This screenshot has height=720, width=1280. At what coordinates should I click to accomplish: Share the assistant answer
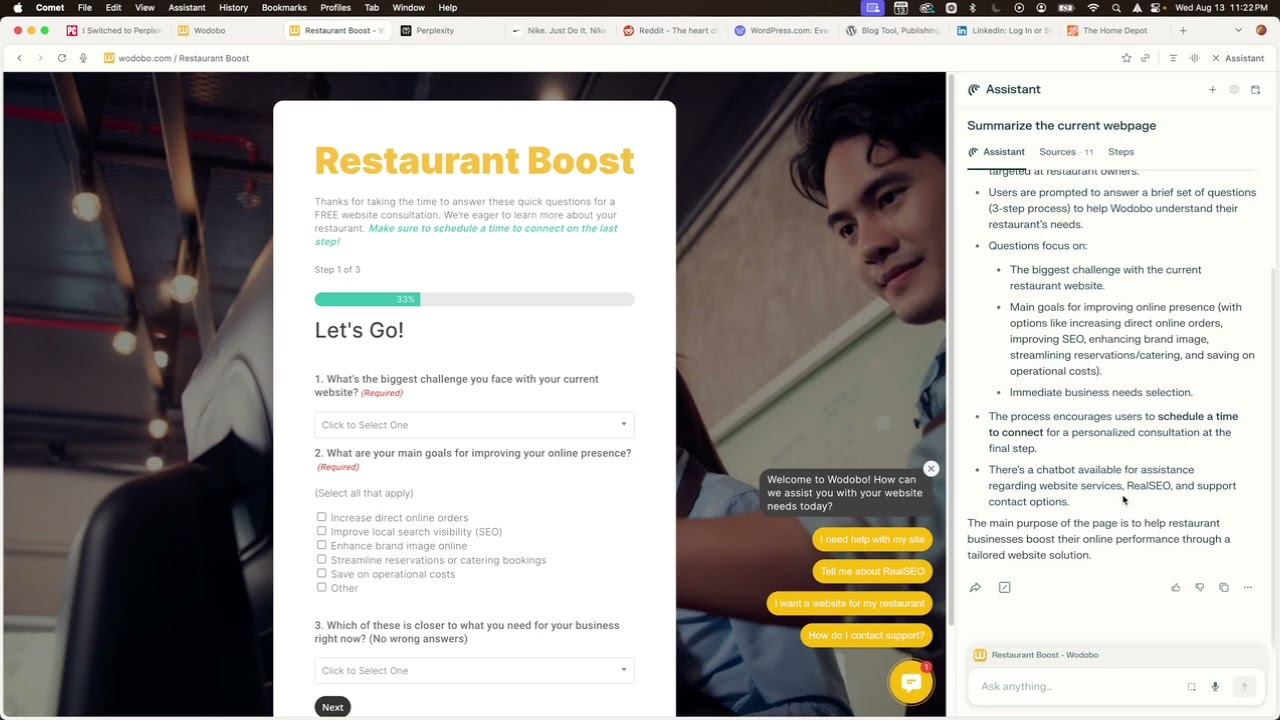[975, 587]
